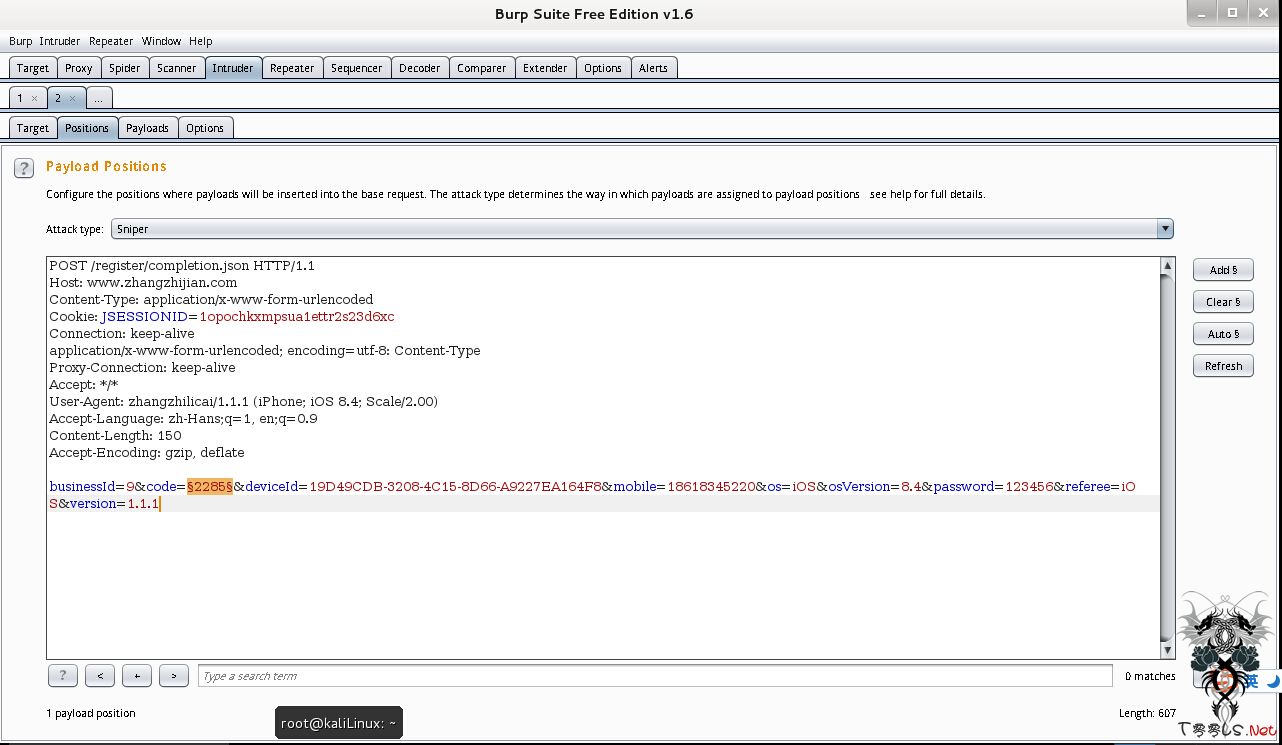Close intruder attack tab 1
1282x745 pixels.
34,98
